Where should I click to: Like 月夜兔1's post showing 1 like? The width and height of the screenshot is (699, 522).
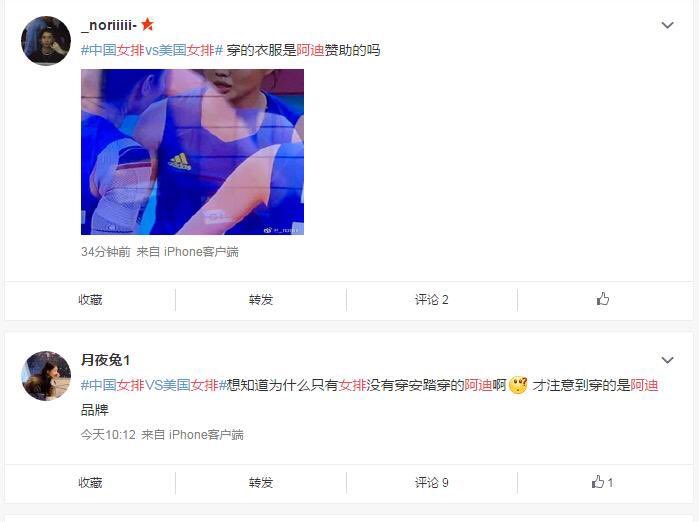coord(602,482)
